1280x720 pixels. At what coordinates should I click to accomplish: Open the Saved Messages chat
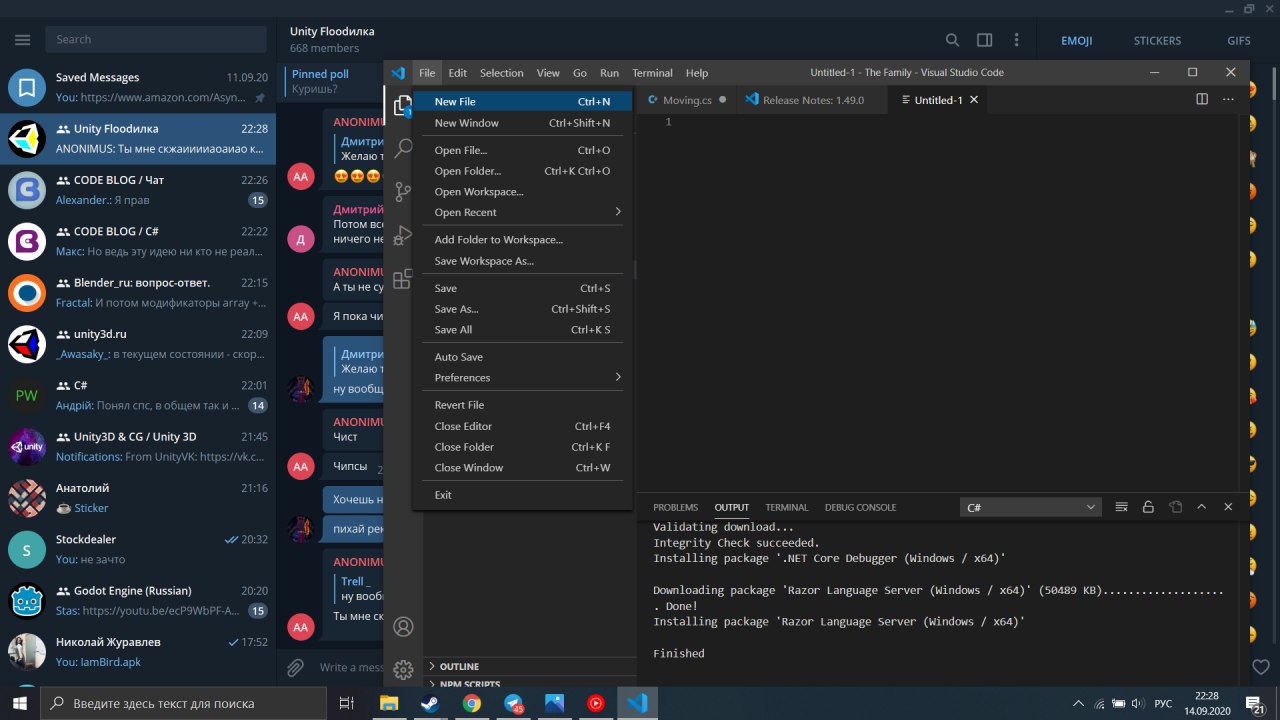tap(137, 87)
